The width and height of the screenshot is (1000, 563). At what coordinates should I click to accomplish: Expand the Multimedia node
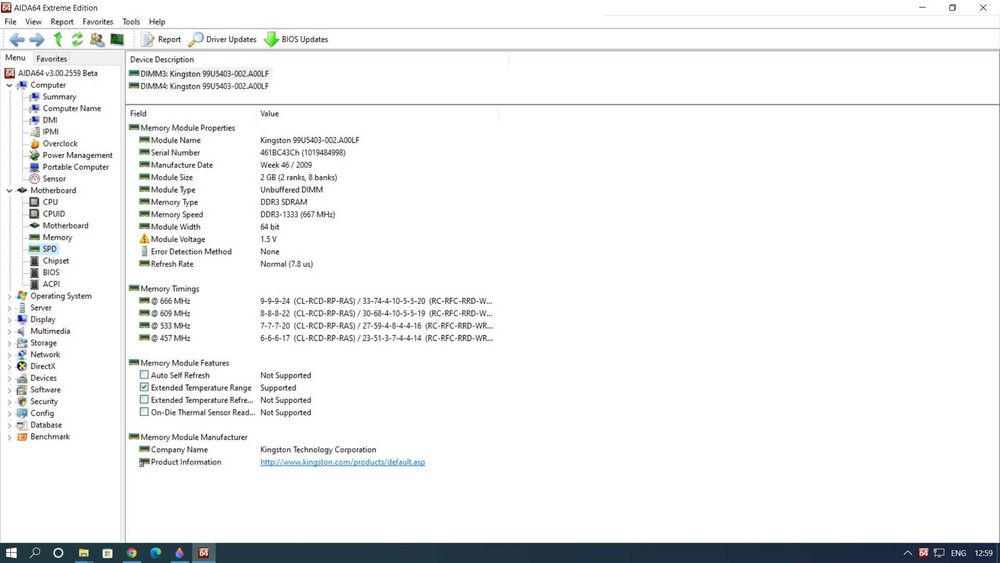pos(10,331)
